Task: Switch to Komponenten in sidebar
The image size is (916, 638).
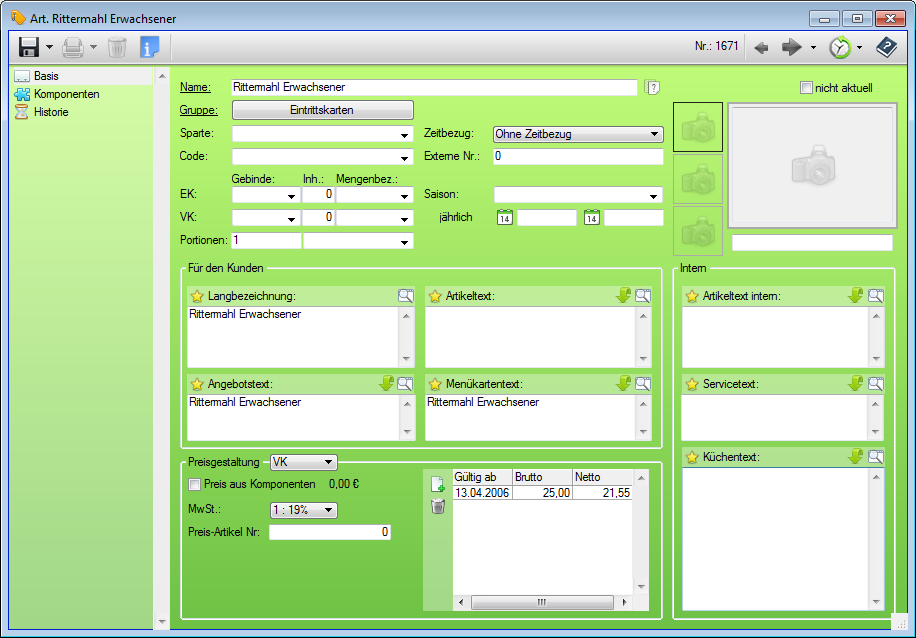Action: 66,94
